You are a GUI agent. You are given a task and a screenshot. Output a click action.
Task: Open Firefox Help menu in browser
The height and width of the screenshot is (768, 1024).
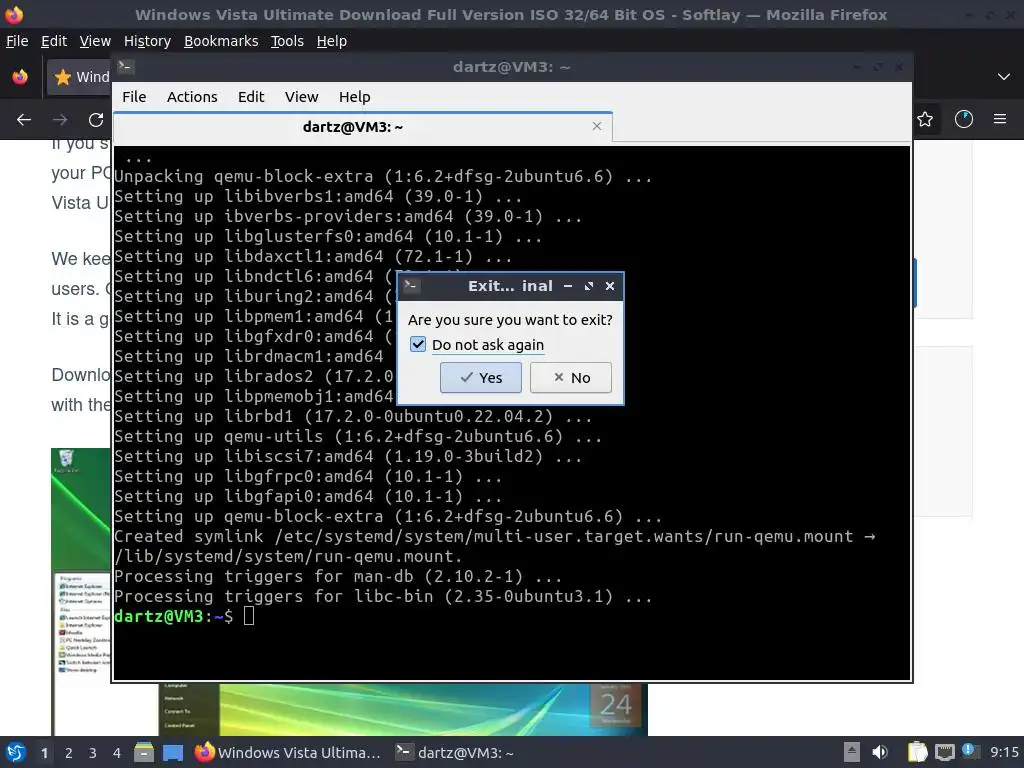point(332,41)
